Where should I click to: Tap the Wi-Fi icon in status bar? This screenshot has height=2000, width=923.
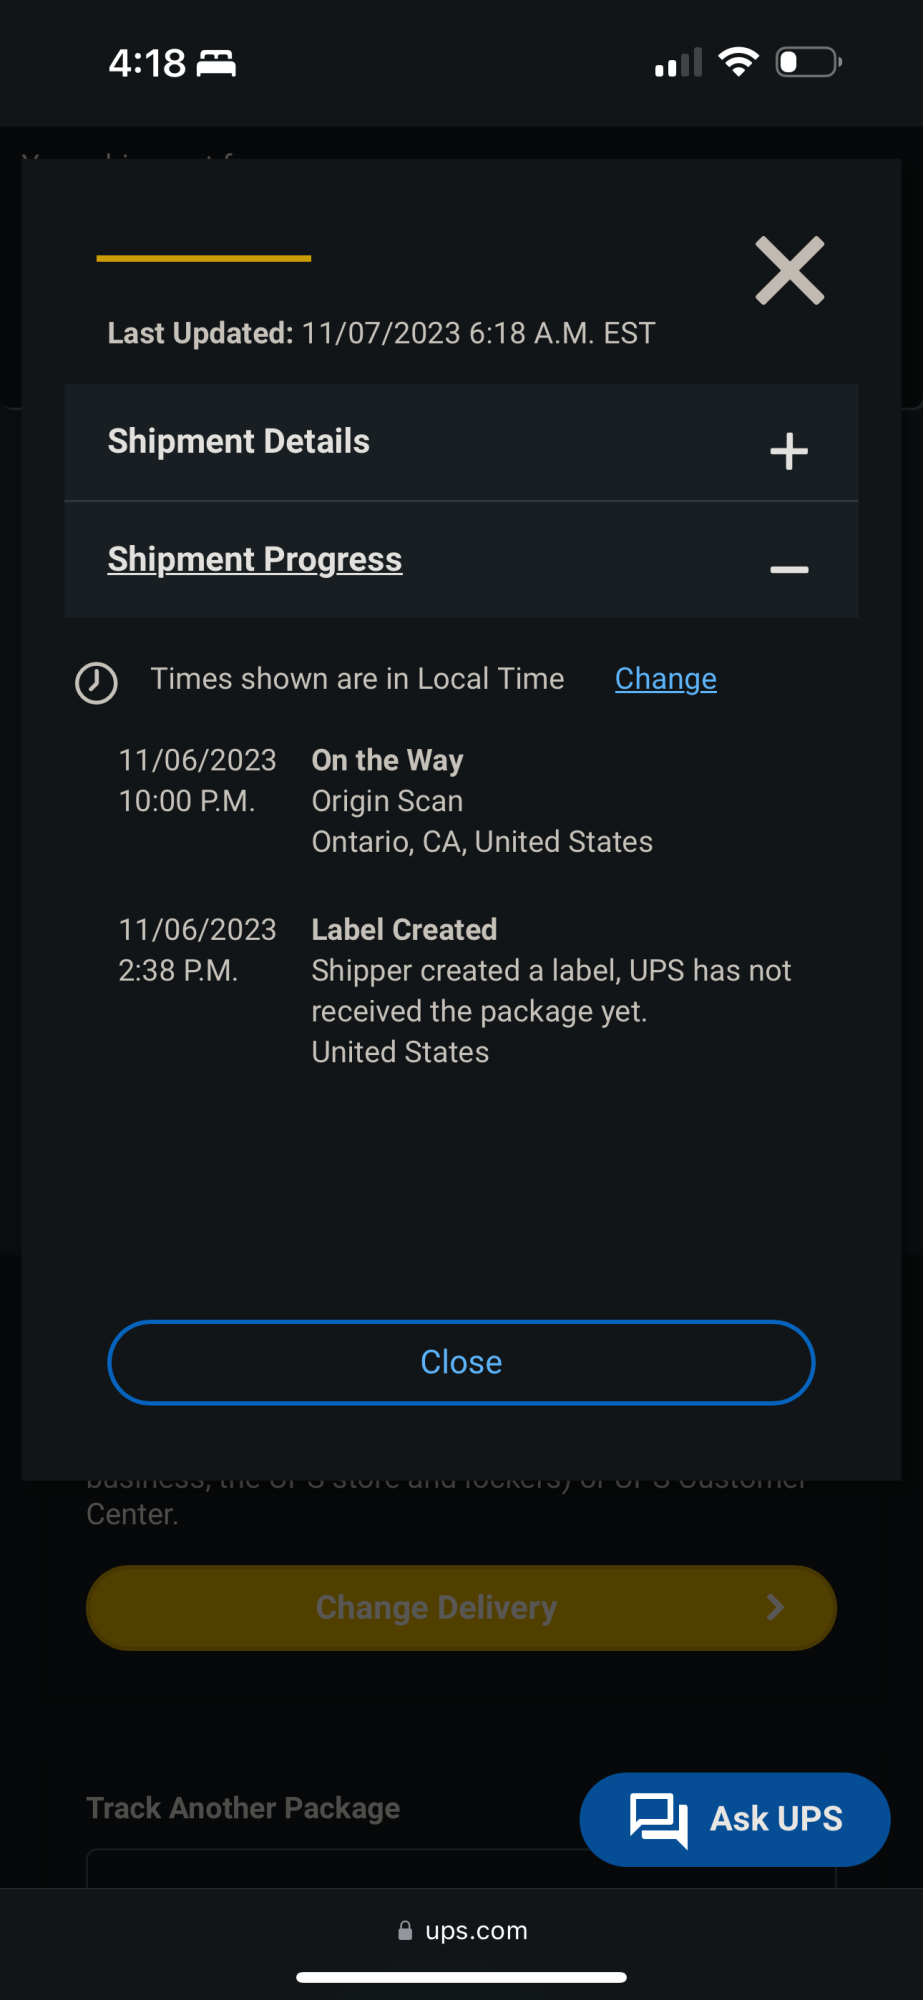[738, 62]
